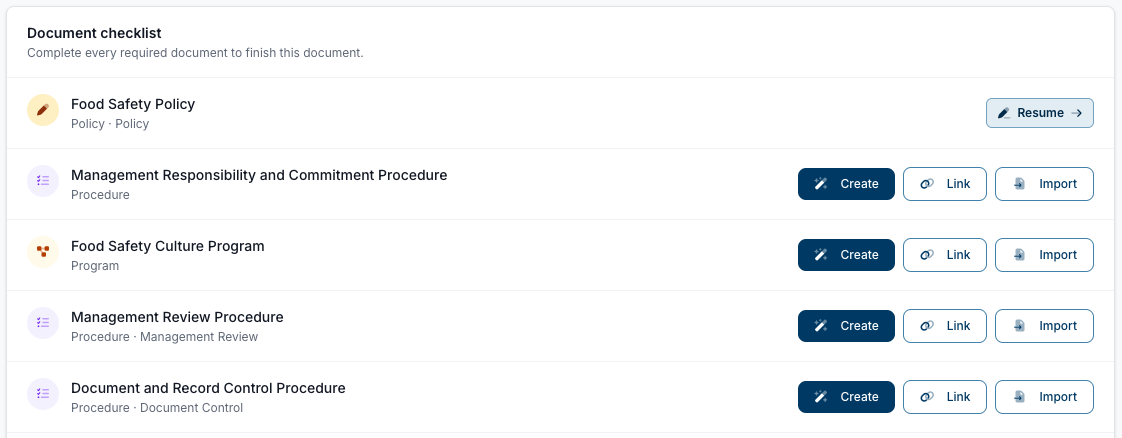Screen dimensions: 1122x438
Task: Click the orange program icon for Food Safety Culture
Action: click(x=43, y=252)
